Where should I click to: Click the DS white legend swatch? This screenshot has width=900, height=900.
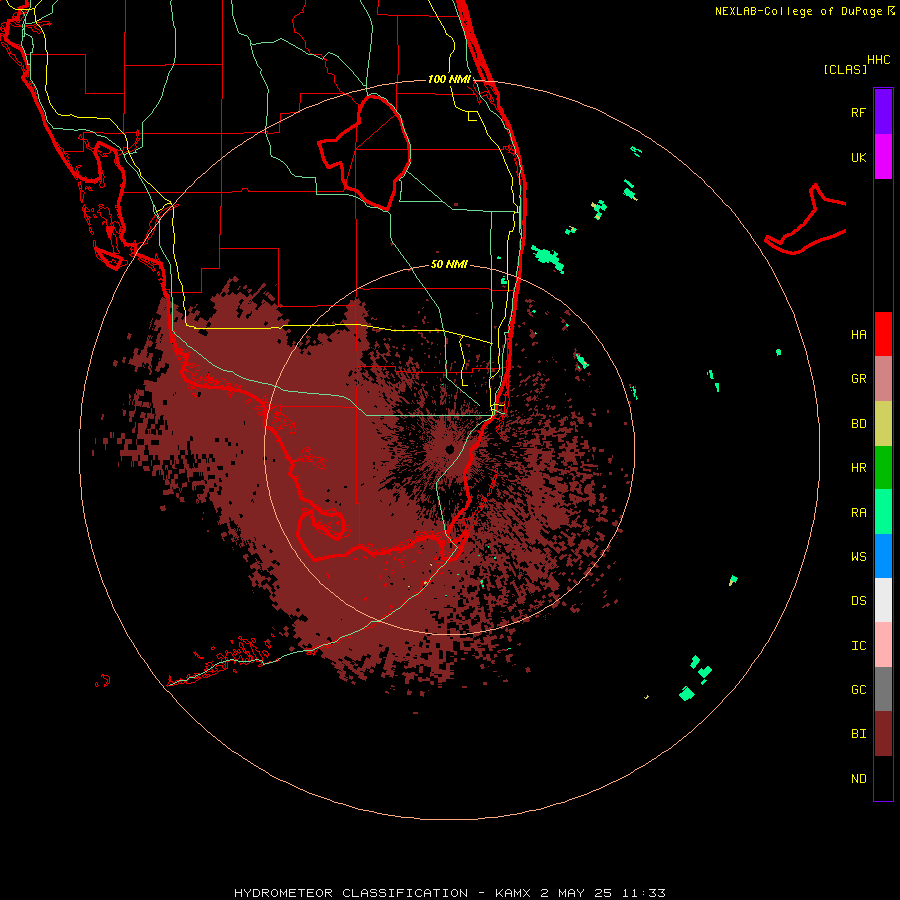coord(883,600)
